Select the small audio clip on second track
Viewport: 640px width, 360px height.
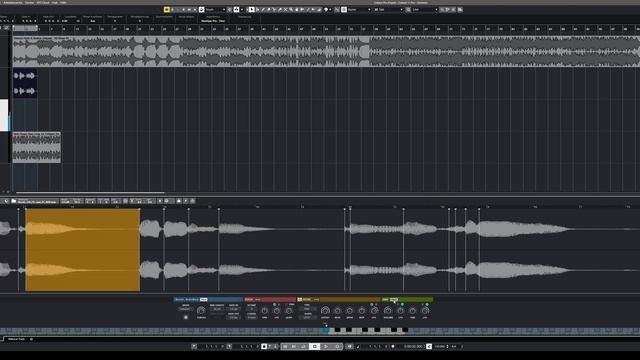(25, 83)
